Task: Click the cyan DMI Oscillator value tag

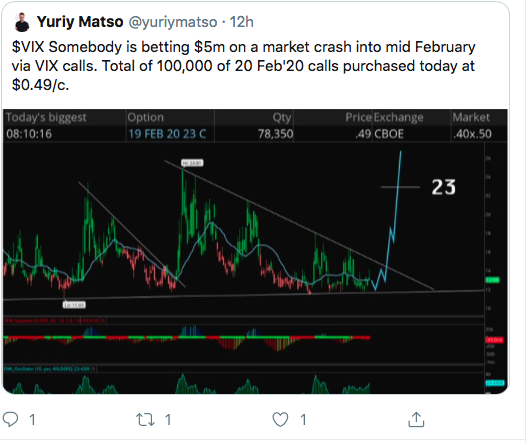Action: (x=495, y=383)
